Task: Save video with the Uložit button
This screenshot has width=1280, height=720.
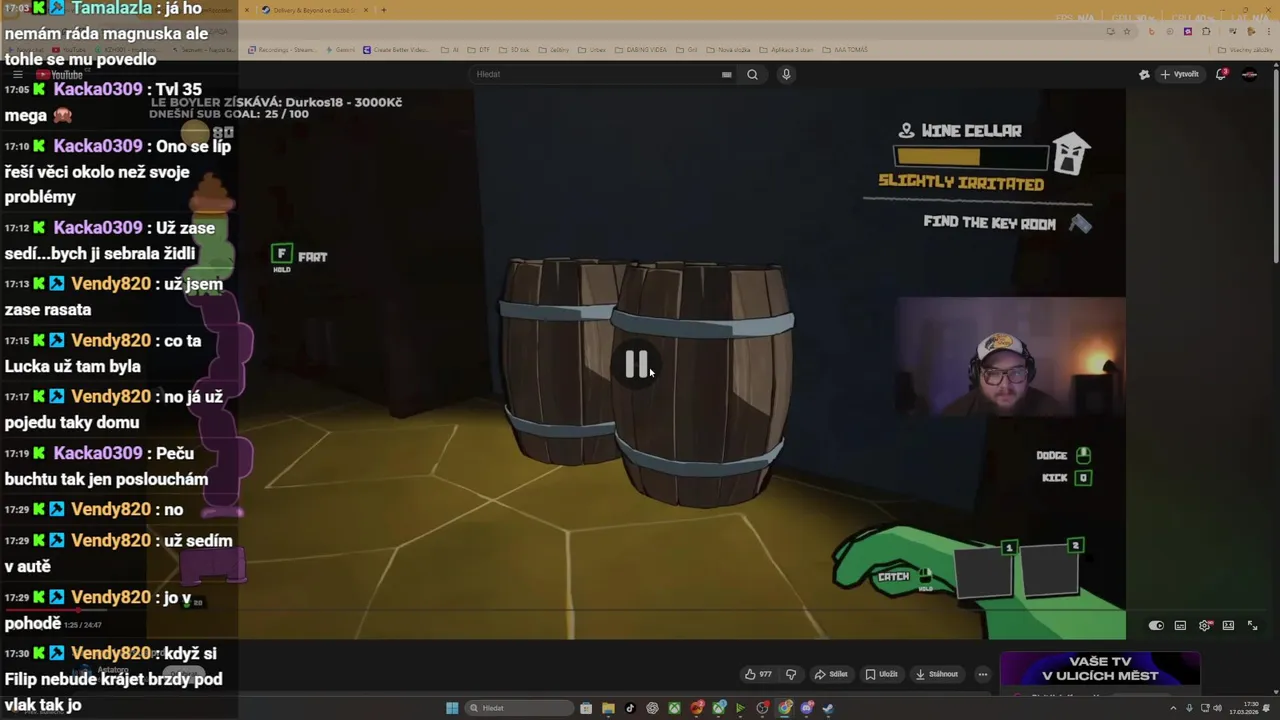Action: 882,674
